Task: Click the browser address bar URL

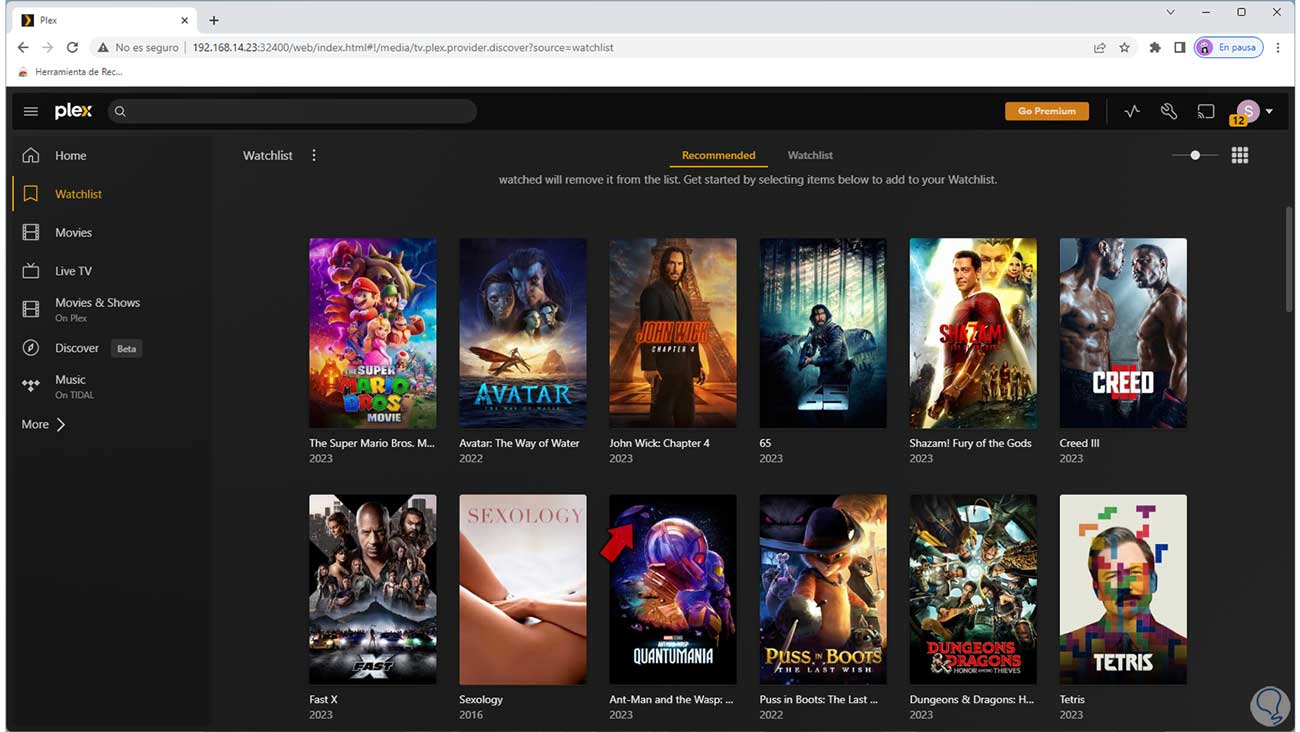Action: coord(403,47)
